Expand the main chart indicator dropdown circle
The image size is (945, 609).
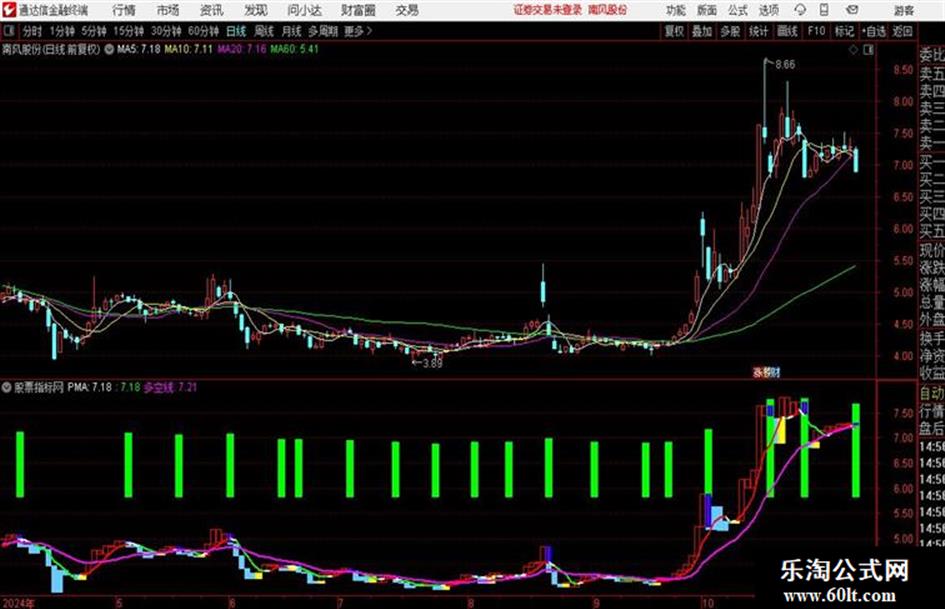pos(109,49)
